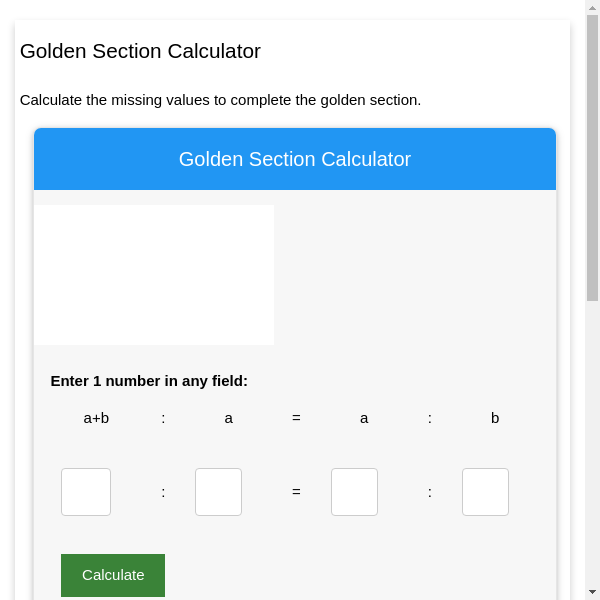Click the "a+b" column label

click(96, 418)
